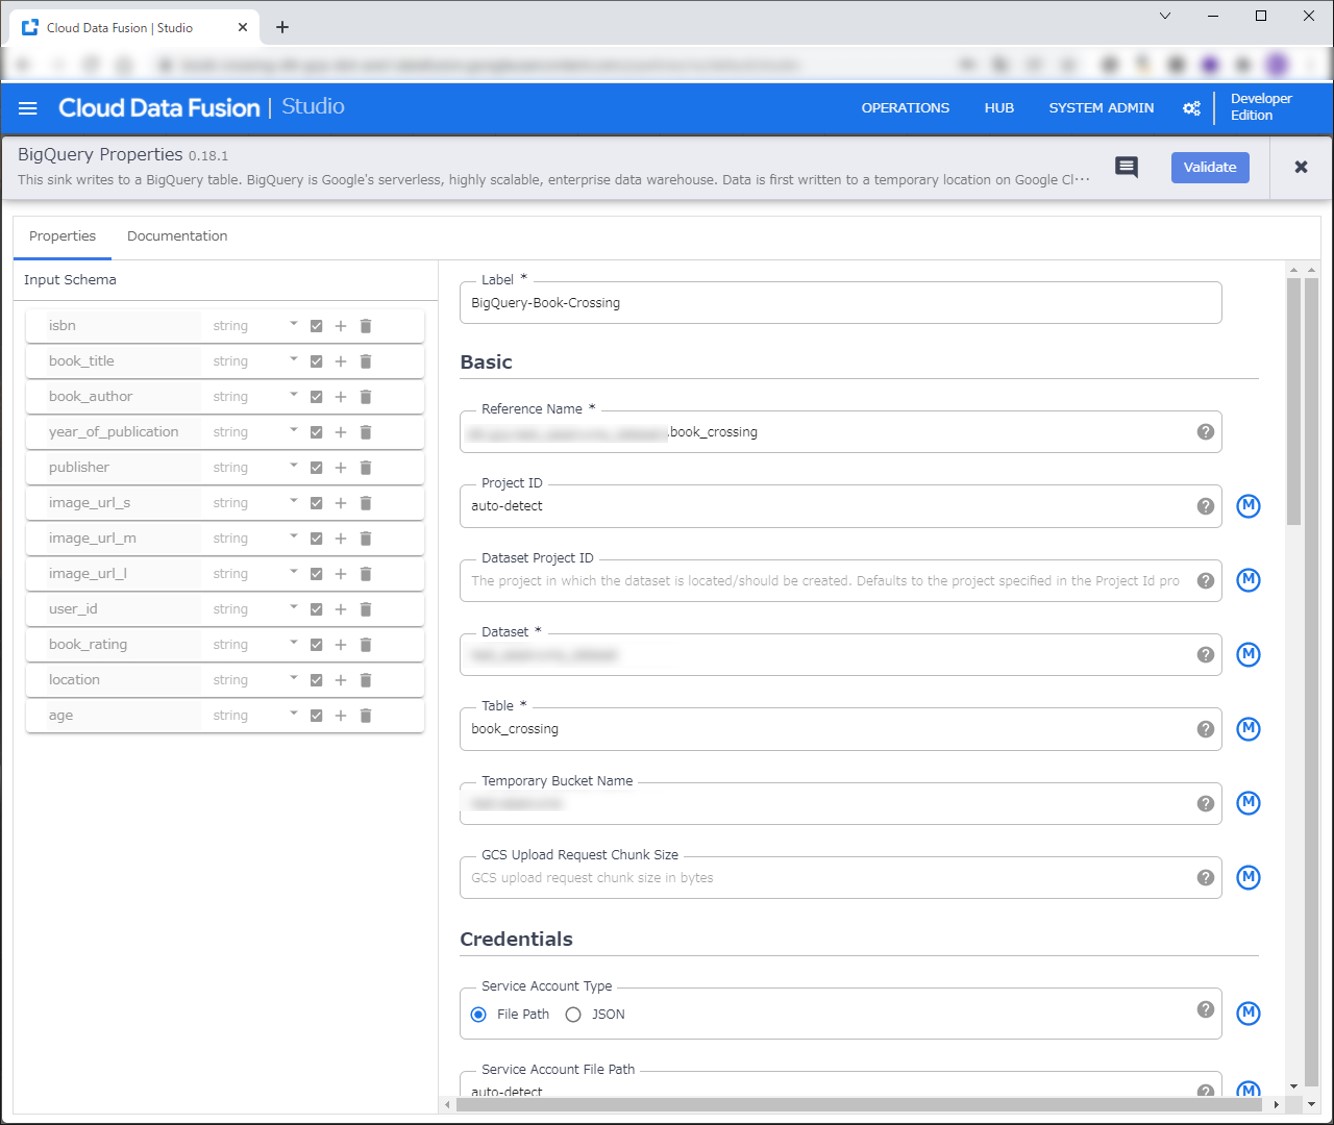This screenshot has height=1125, width=1334.
Task: Open HUB in the top navigation
Action: click(999, 108)
